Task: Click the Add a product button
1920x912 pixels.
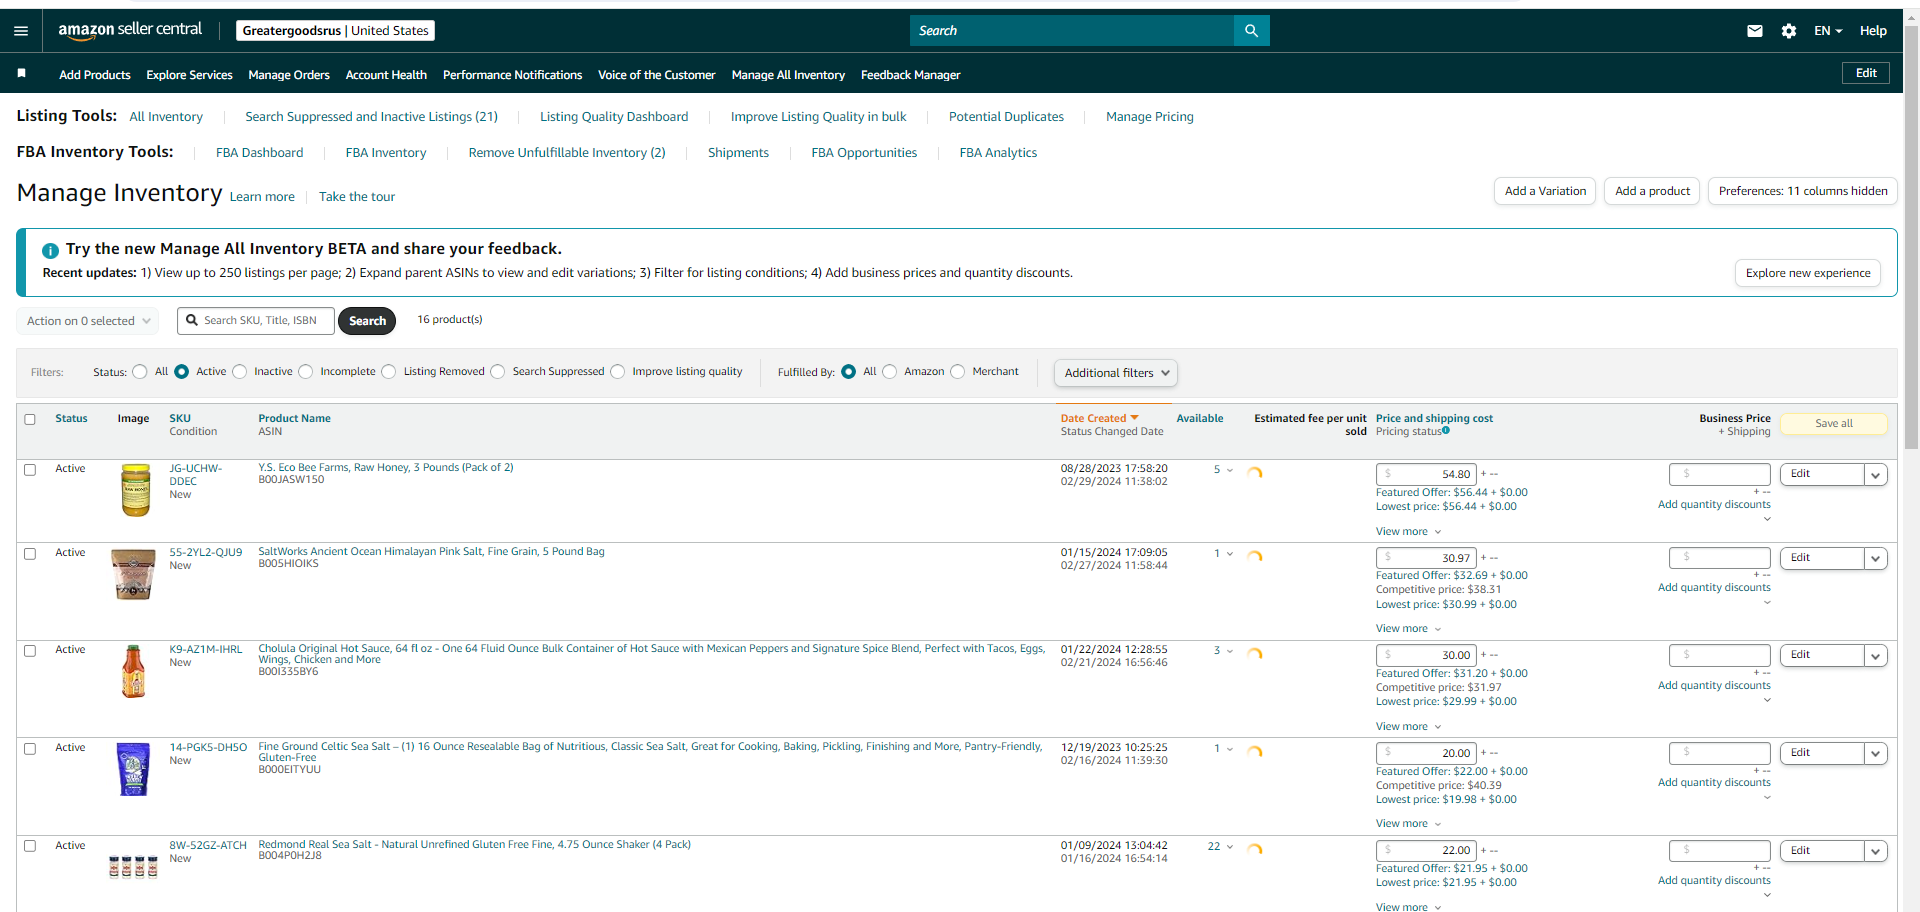Action: (1652, 191)
